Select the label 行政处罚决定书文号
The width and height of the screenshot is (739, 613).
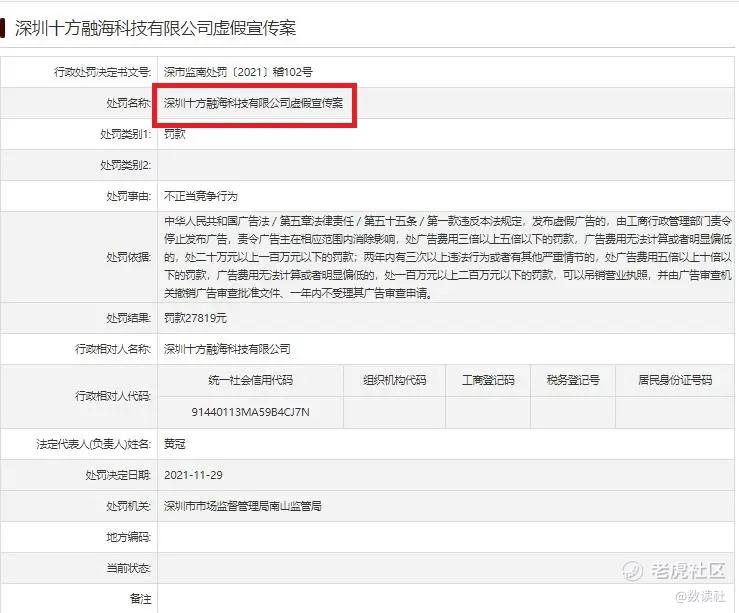tap(102, 72)
